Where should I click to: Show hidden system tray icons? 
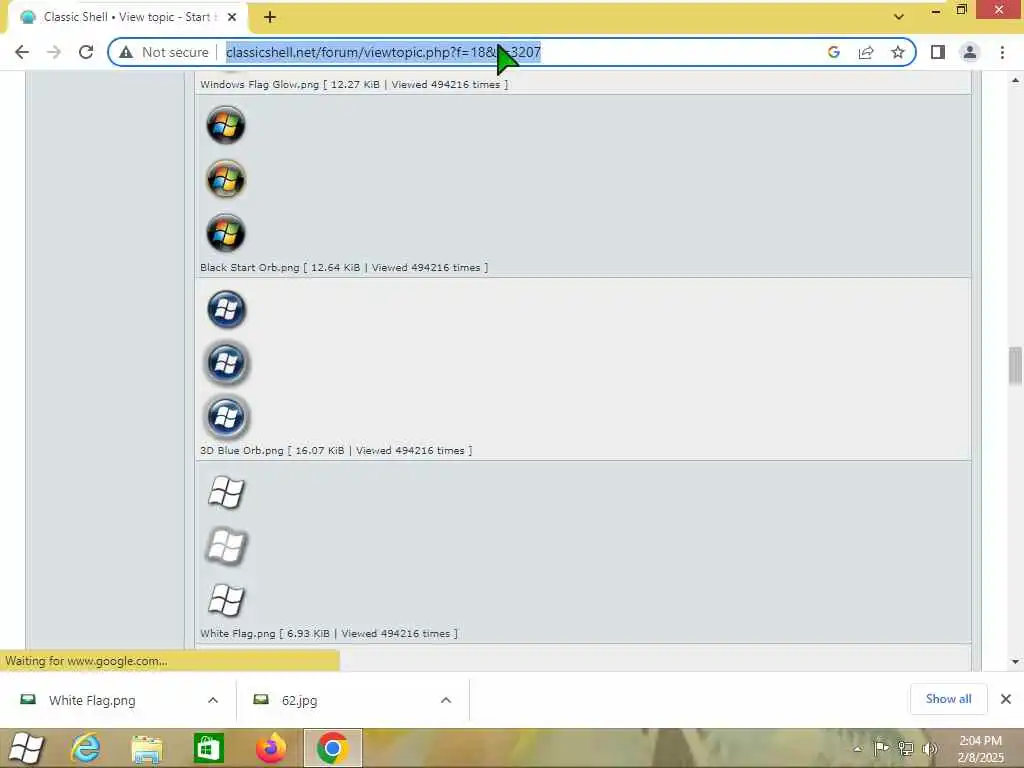(857, 749)
